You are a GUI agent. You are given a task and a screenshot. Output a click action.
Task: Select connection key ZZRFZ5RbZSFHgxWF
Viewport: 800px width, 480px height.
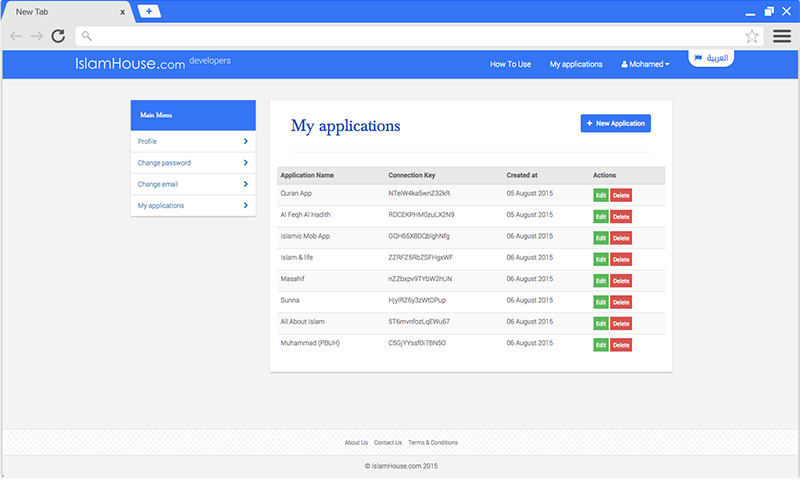pos(420,258)
